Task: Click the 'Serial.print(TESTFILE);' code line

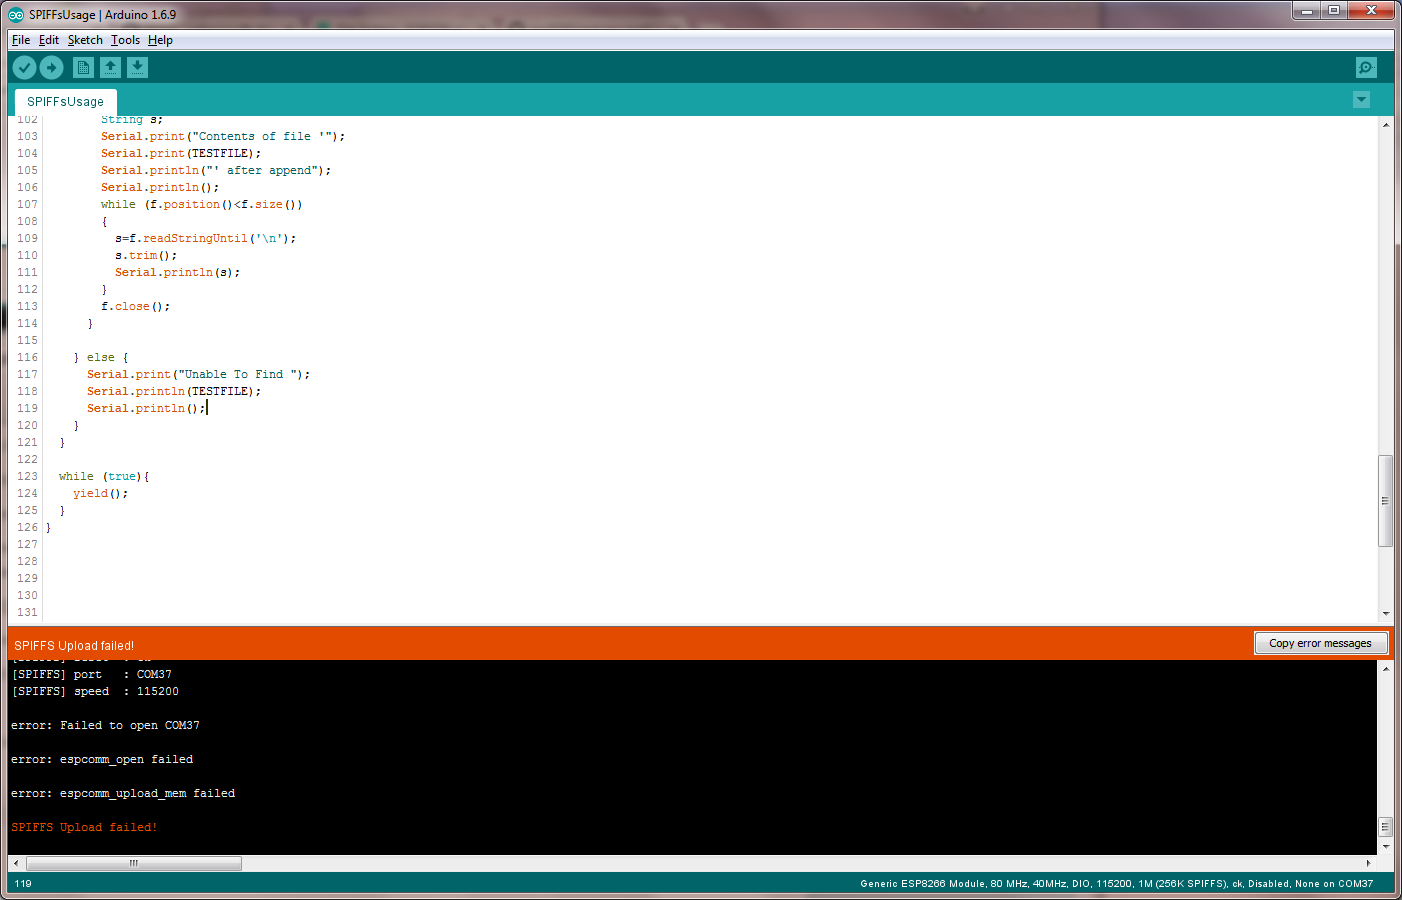Action: click(181, 153)
